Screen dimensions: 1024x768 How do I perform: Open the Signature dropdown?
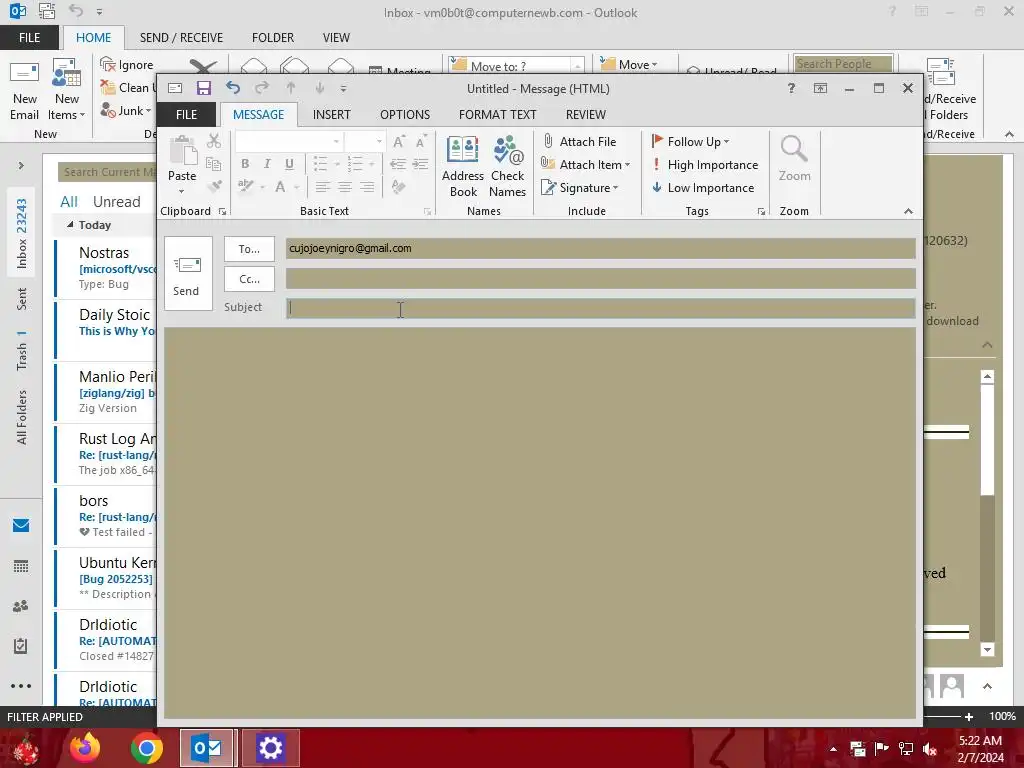[579, 188]
